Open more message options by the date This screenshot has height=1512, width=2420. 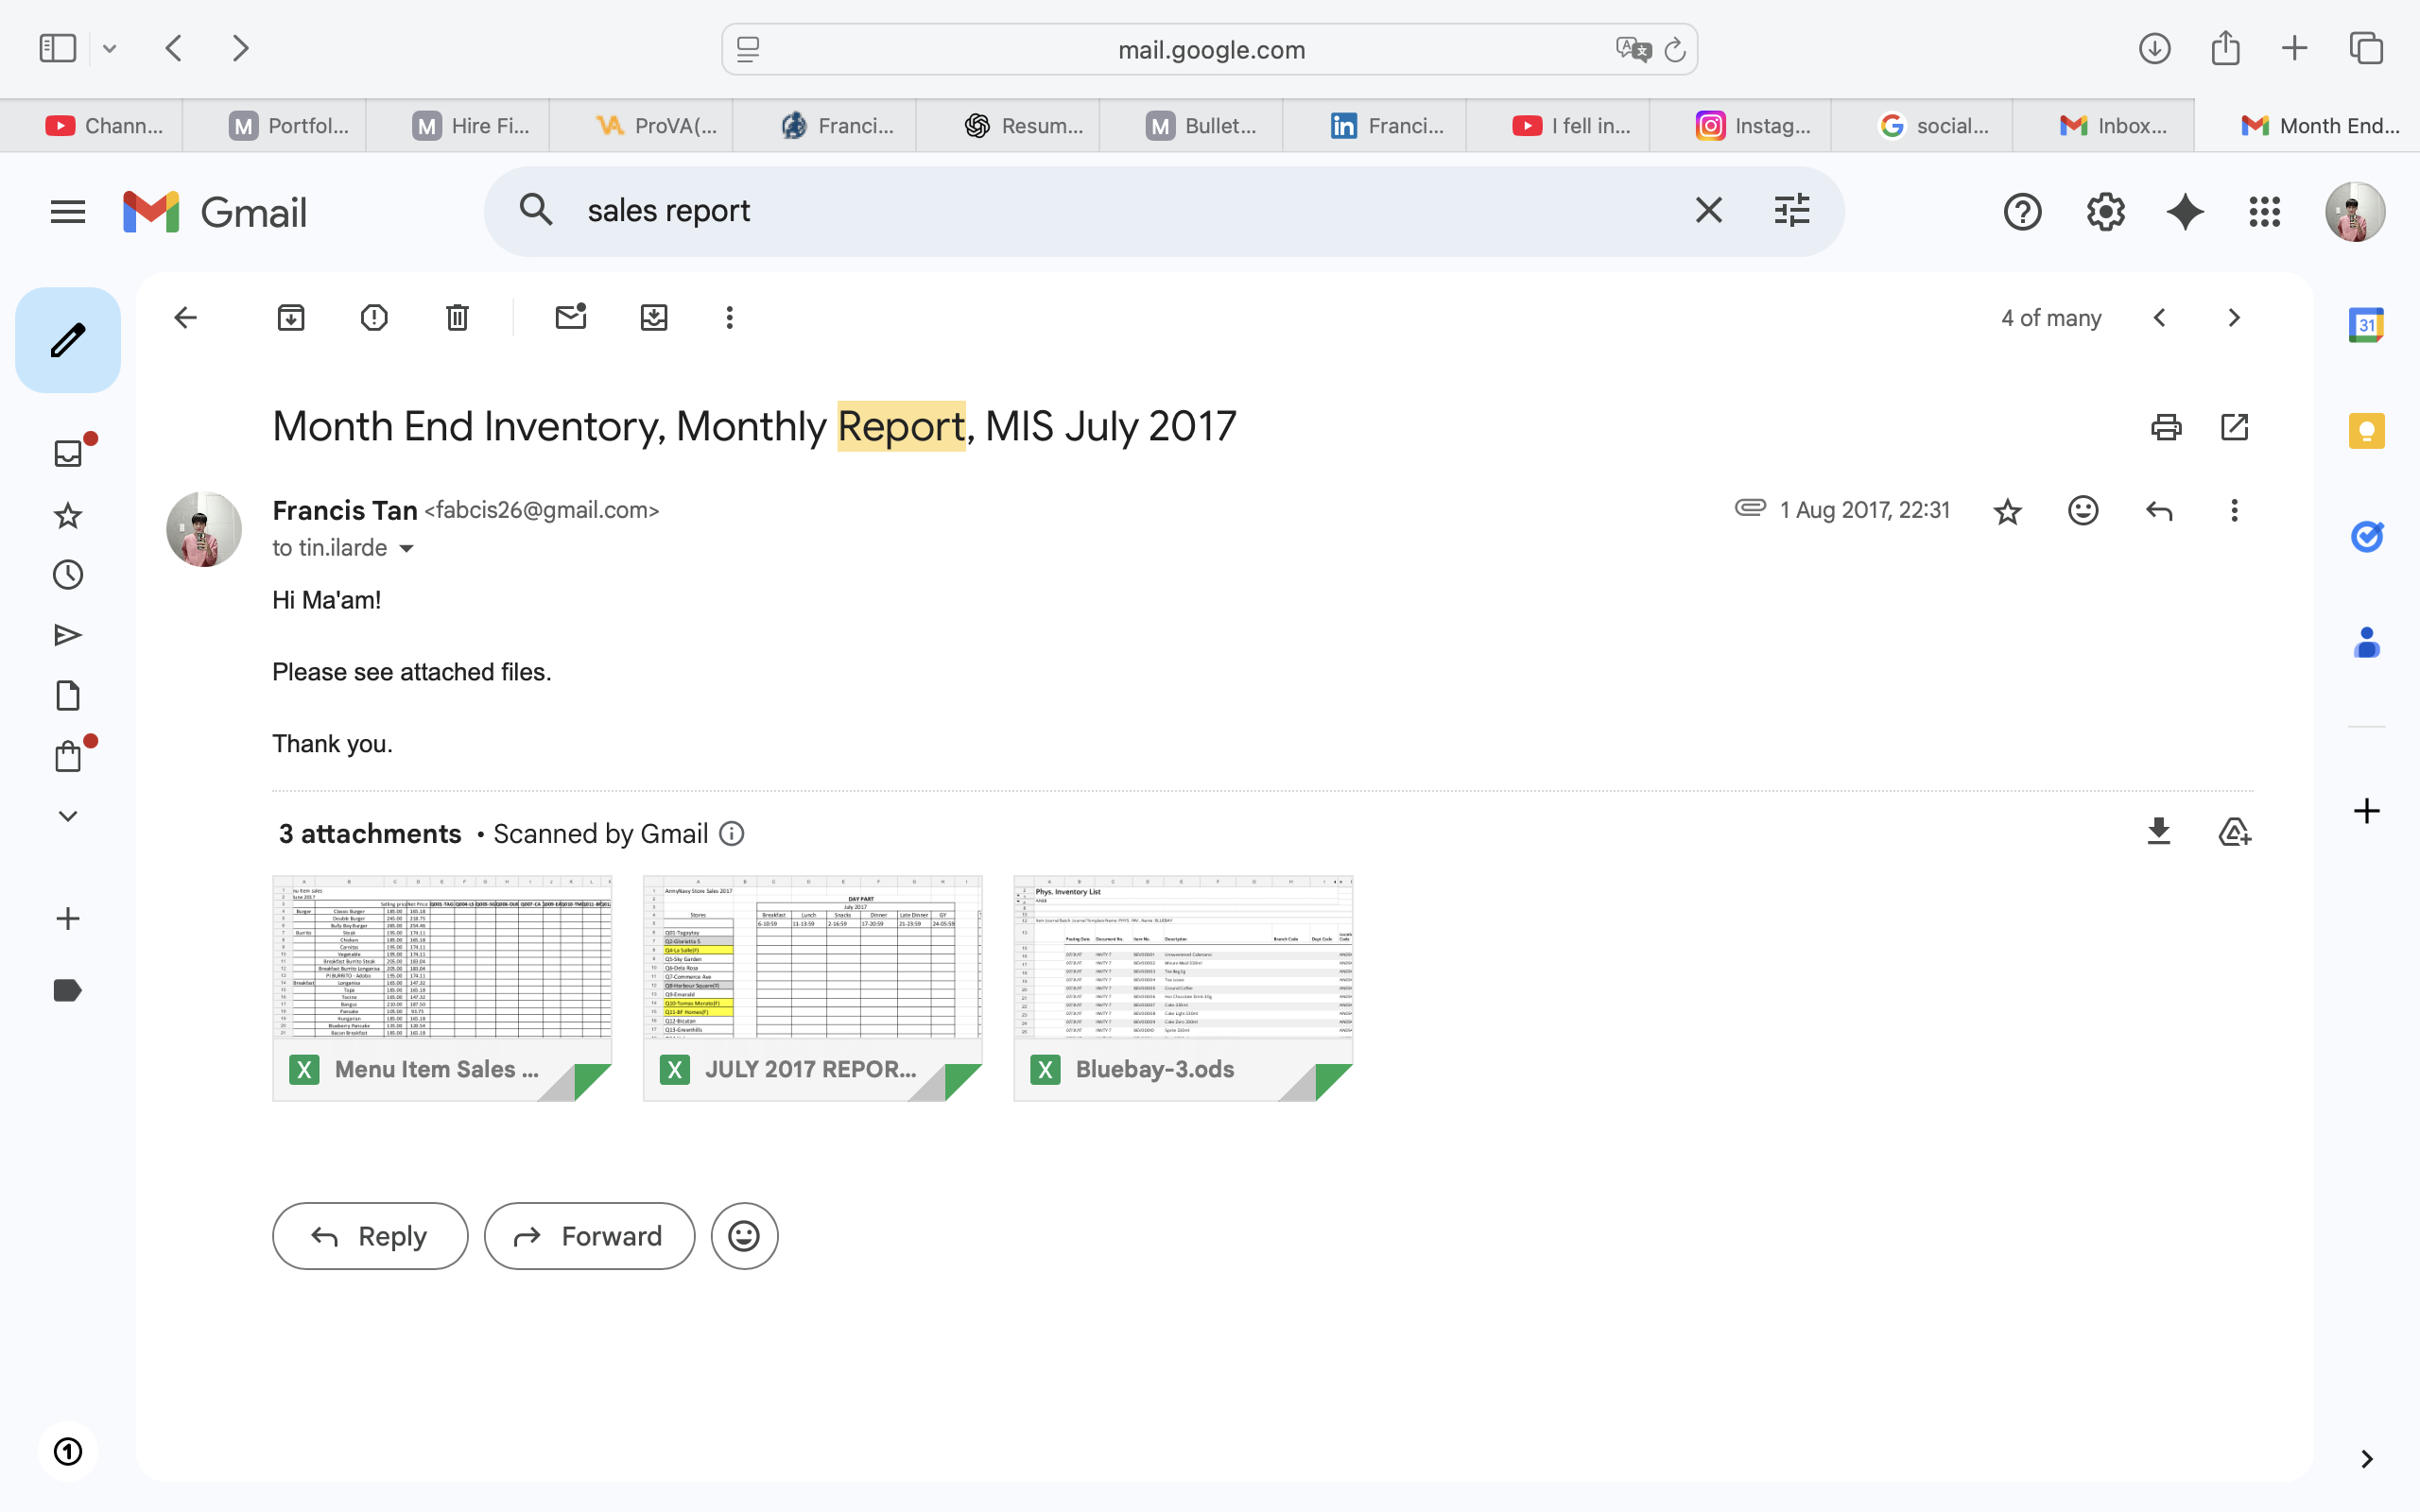coord(2234,511)
